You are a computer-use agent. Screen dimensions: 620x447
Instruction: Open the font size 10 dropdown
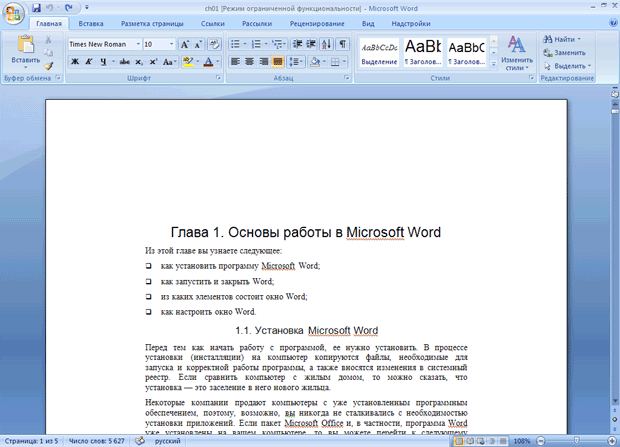171,44
